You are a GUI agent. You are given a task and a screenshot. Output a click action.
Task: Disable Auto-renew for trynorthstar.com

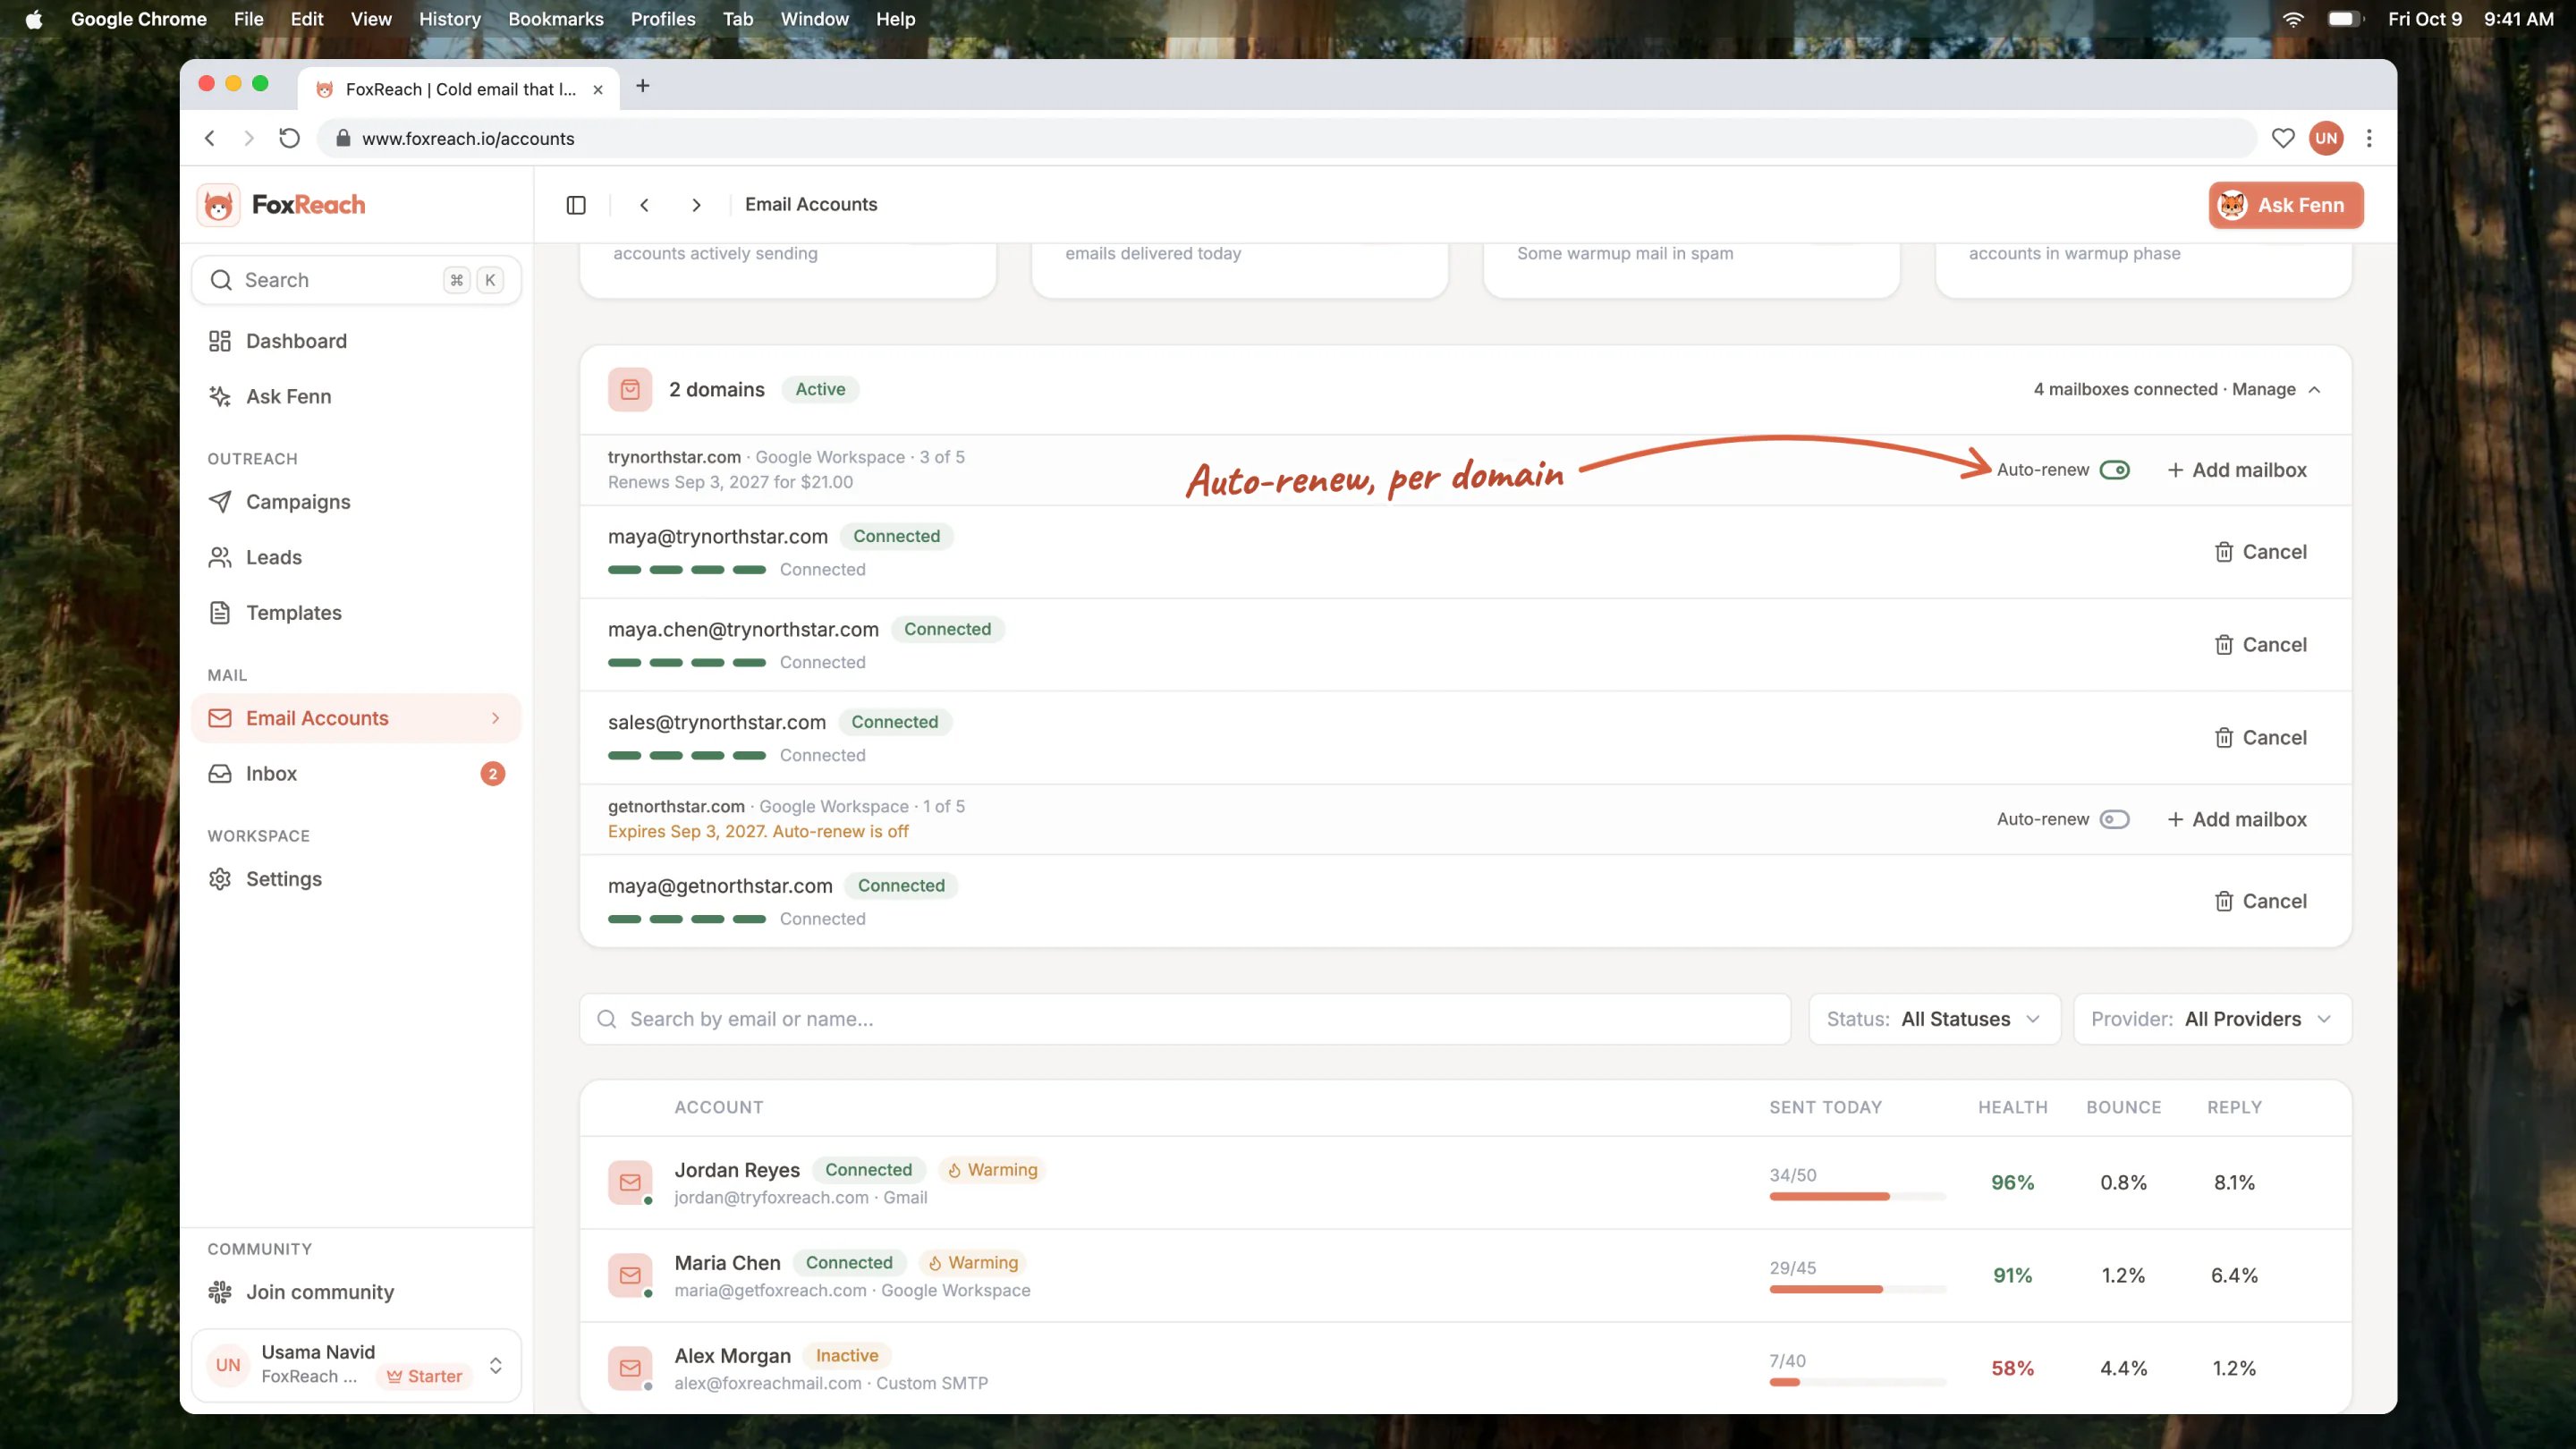pyautogui.click(x=2114, y=470)
